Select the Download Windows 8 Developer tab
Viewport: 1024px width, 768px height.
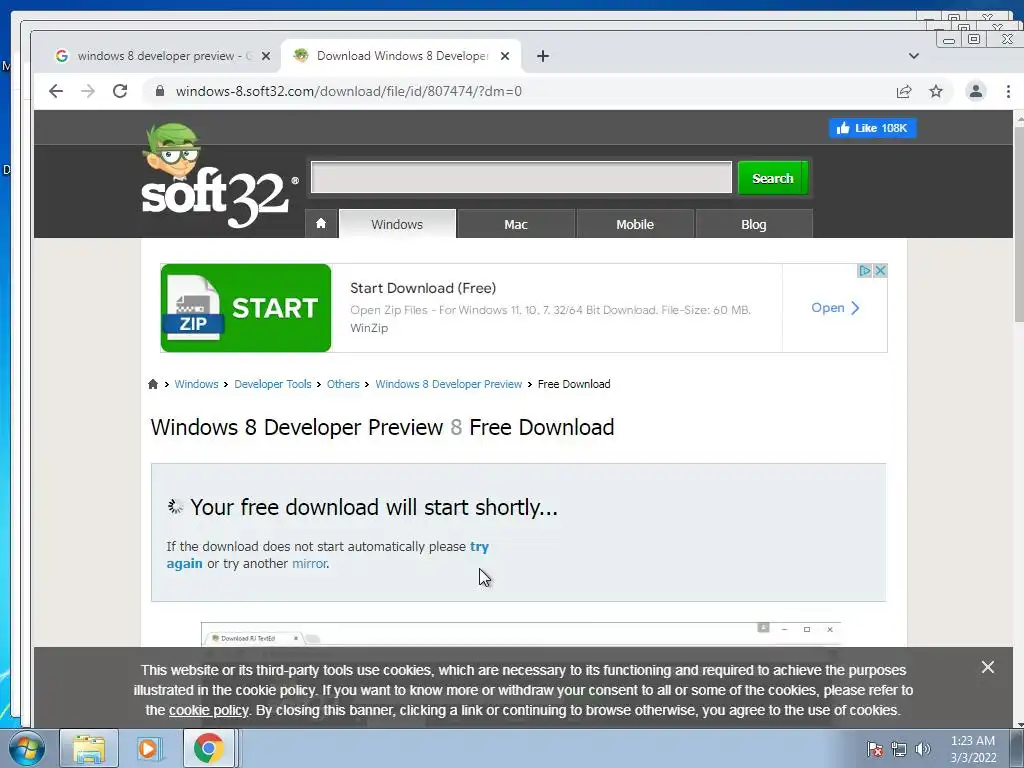point(400,56)
